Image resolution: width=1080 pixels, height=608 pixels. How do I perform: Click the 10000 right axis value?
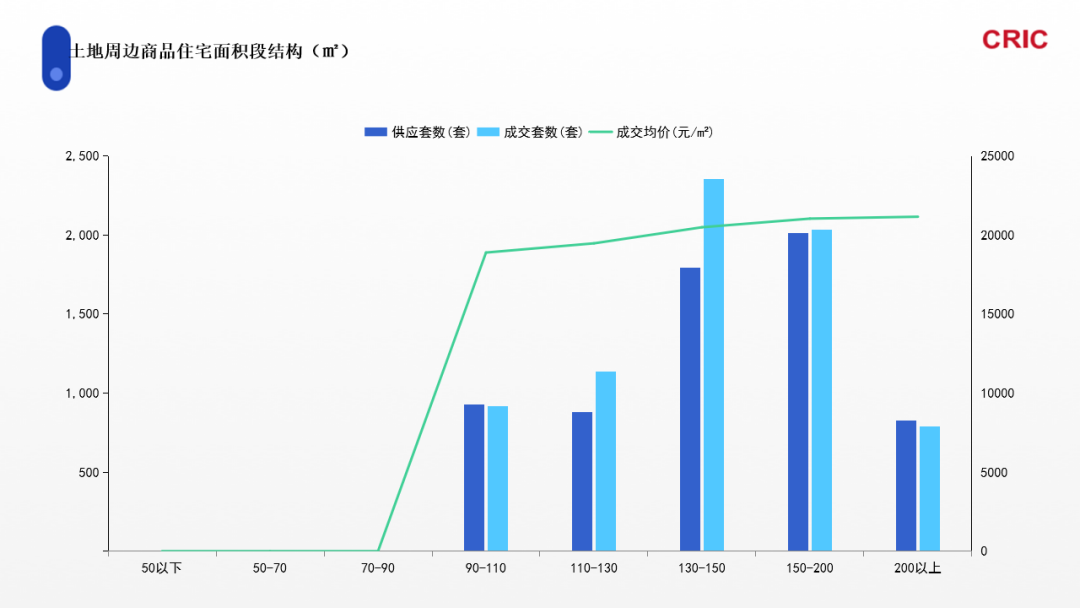[997, 393]
